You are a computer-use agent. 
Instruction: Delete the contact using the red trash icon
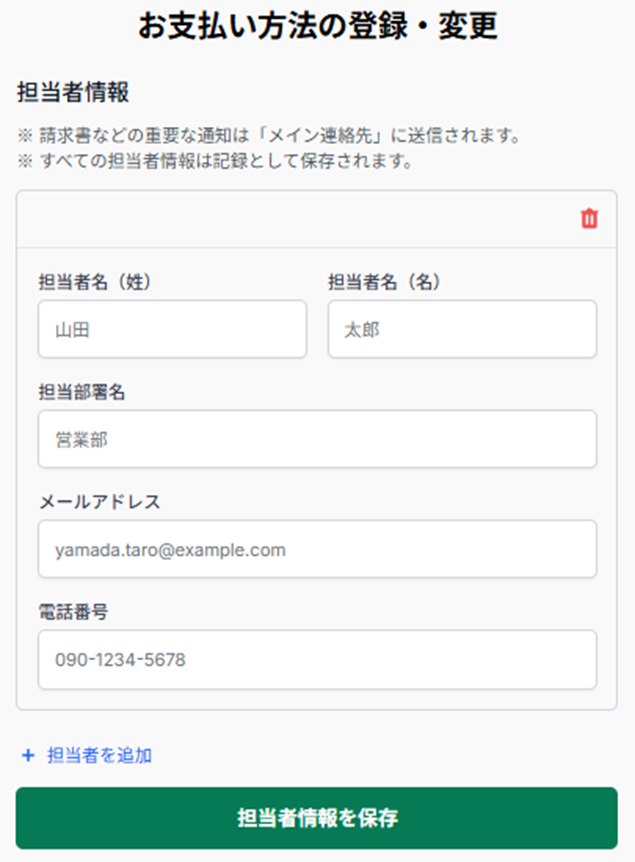pos(589,218)
